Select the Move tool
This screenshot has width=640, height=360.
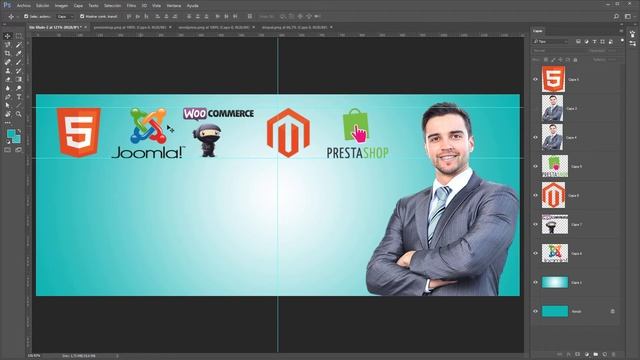[x=7, y=36]
